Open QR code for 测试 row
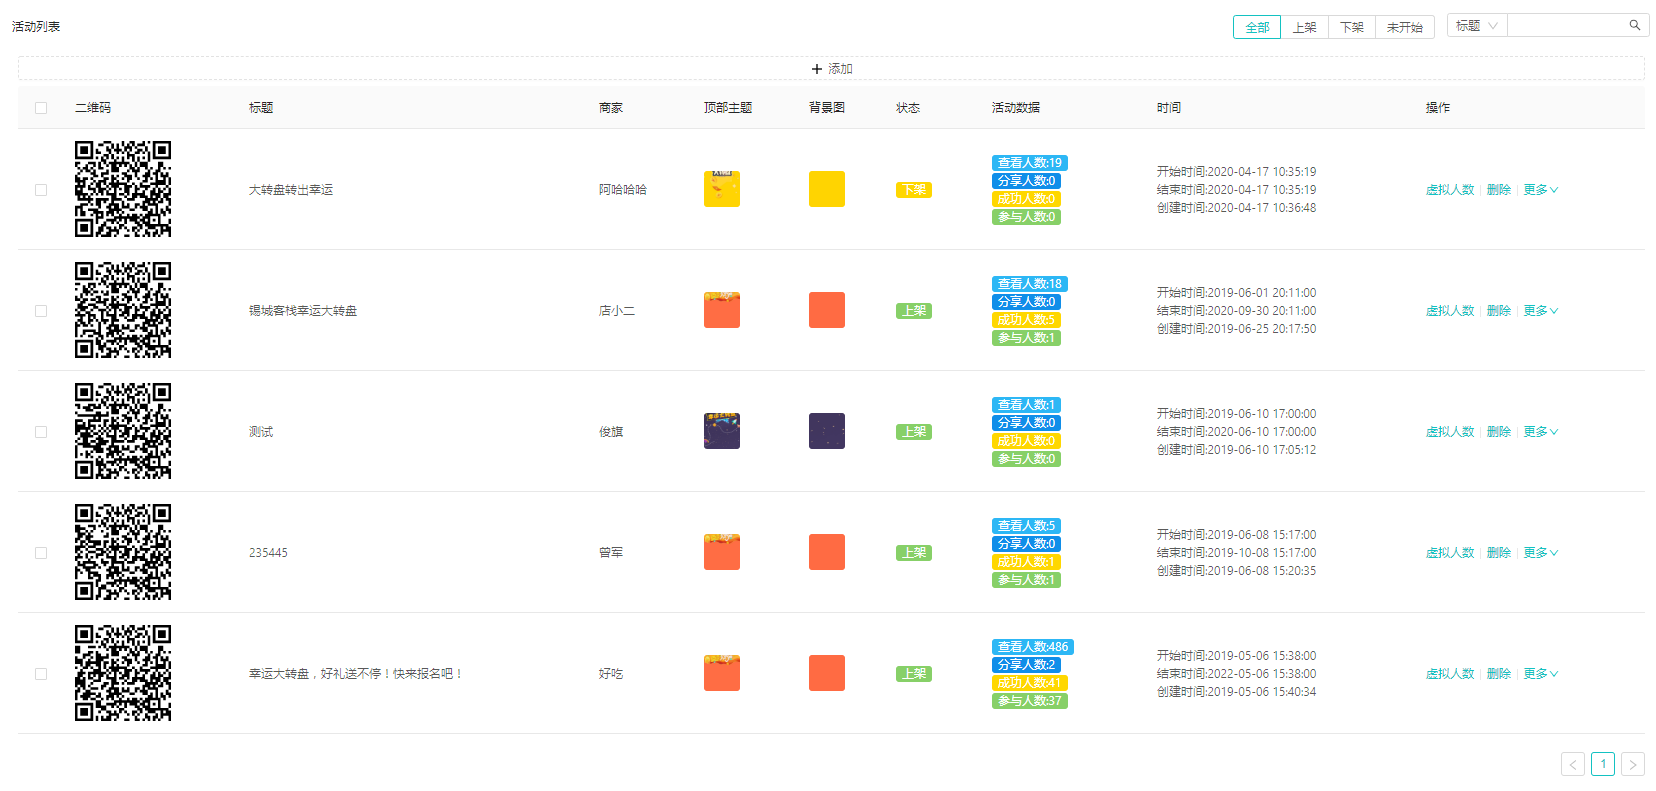This screenshot has height=791, width=1656. click(x=123, y=431)
